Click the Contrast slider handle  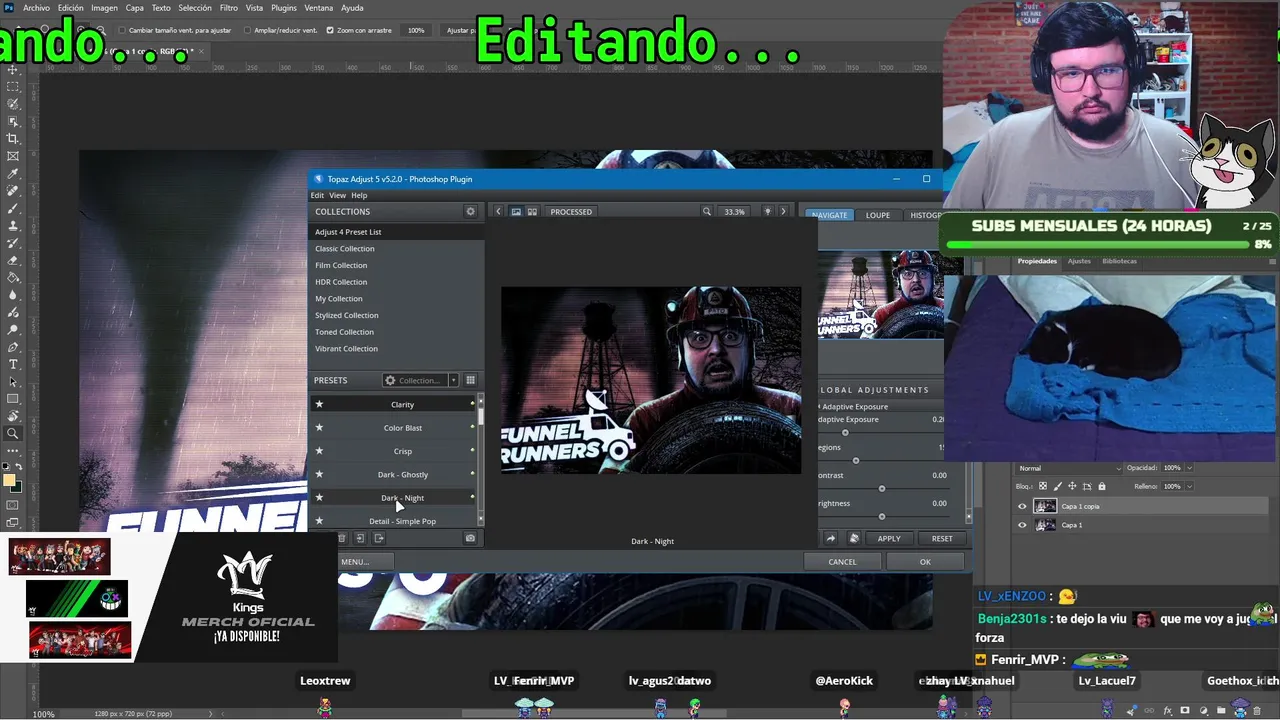(x=882, y=489)
